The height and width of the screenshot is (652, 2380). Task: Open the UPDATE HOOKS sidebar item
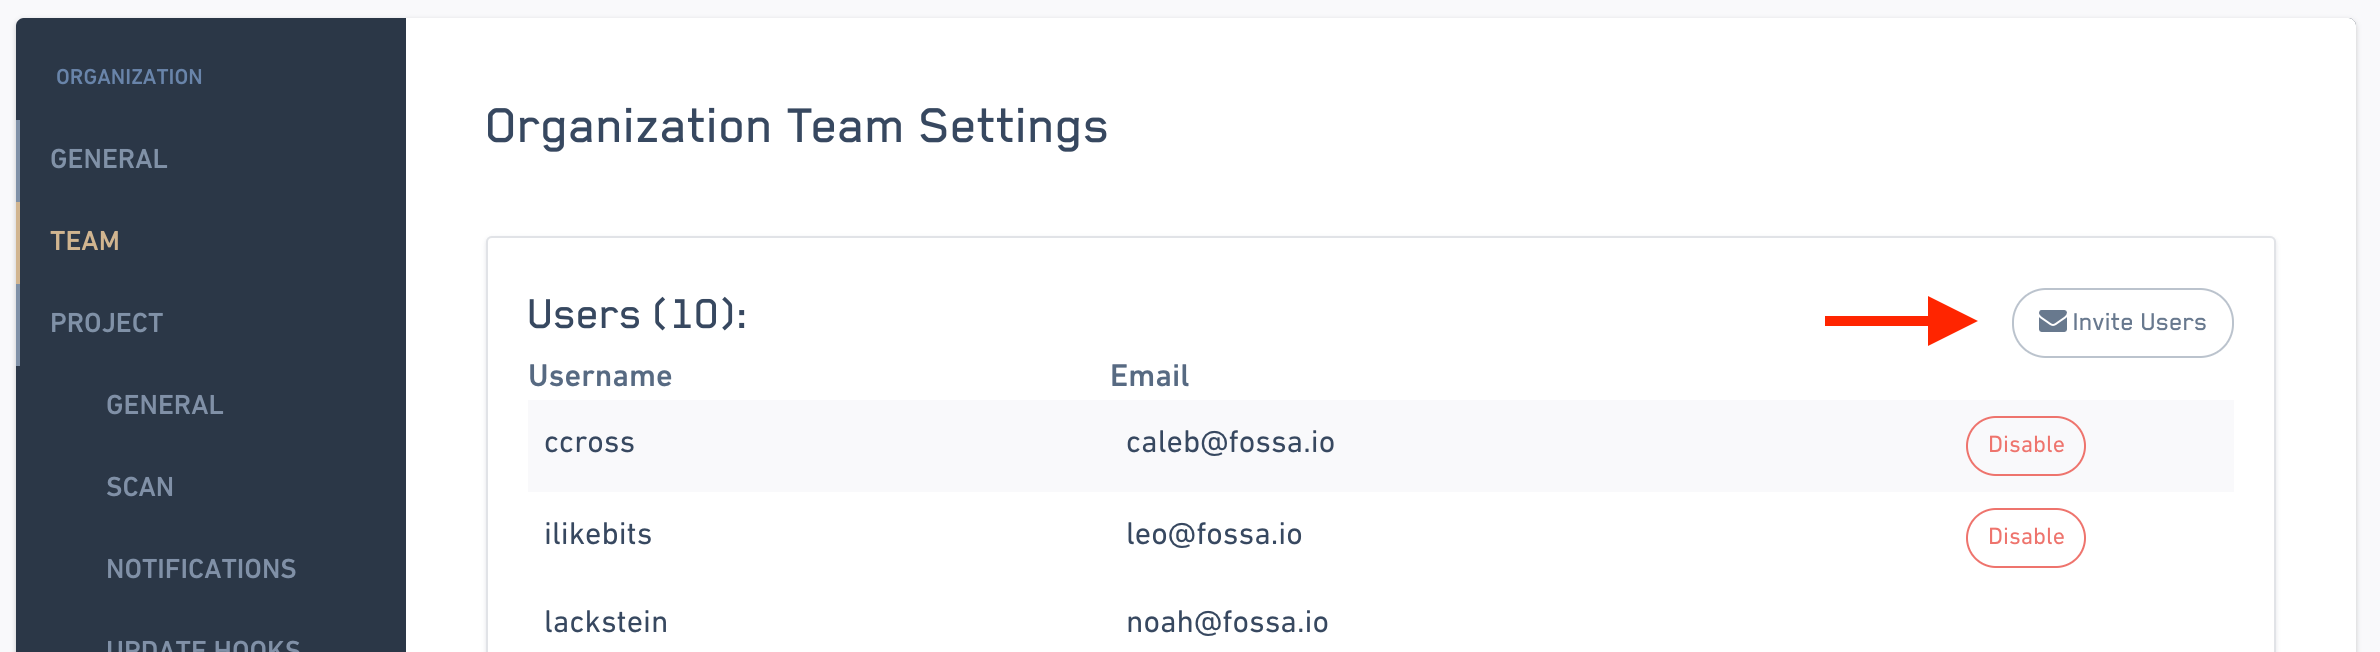[203, 645]
